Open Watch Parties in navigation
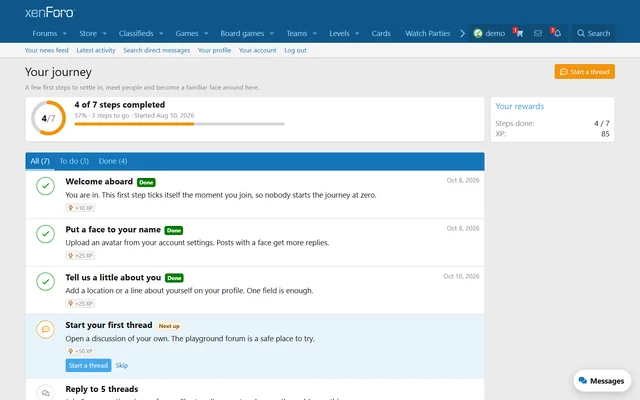640x400 pixels. [x=427, y=33]
